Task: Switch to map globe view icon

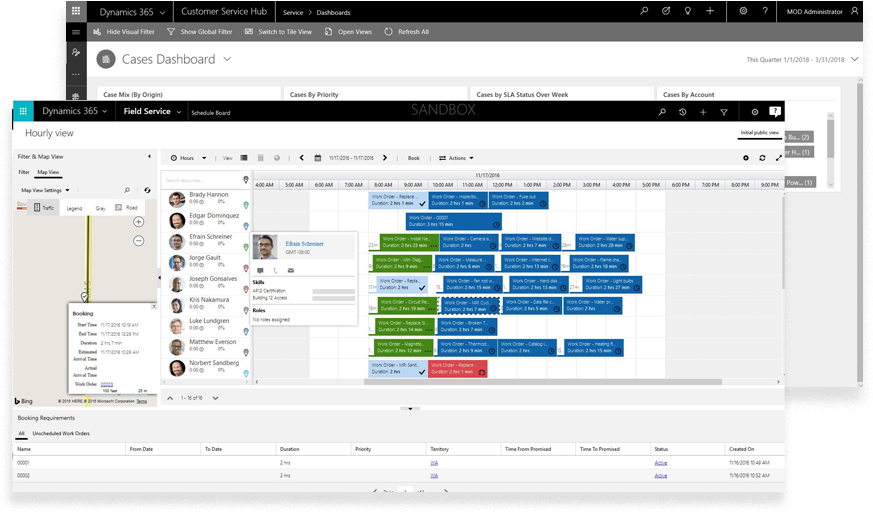Action: click(x=277, y=158)
